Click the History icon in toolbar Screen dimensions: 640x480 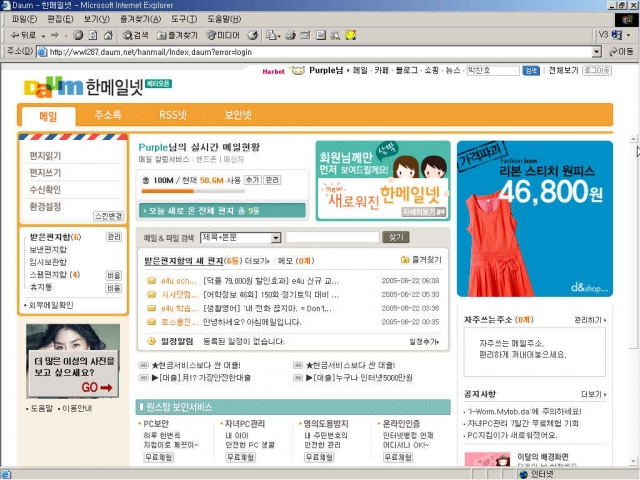coord(253,36)
